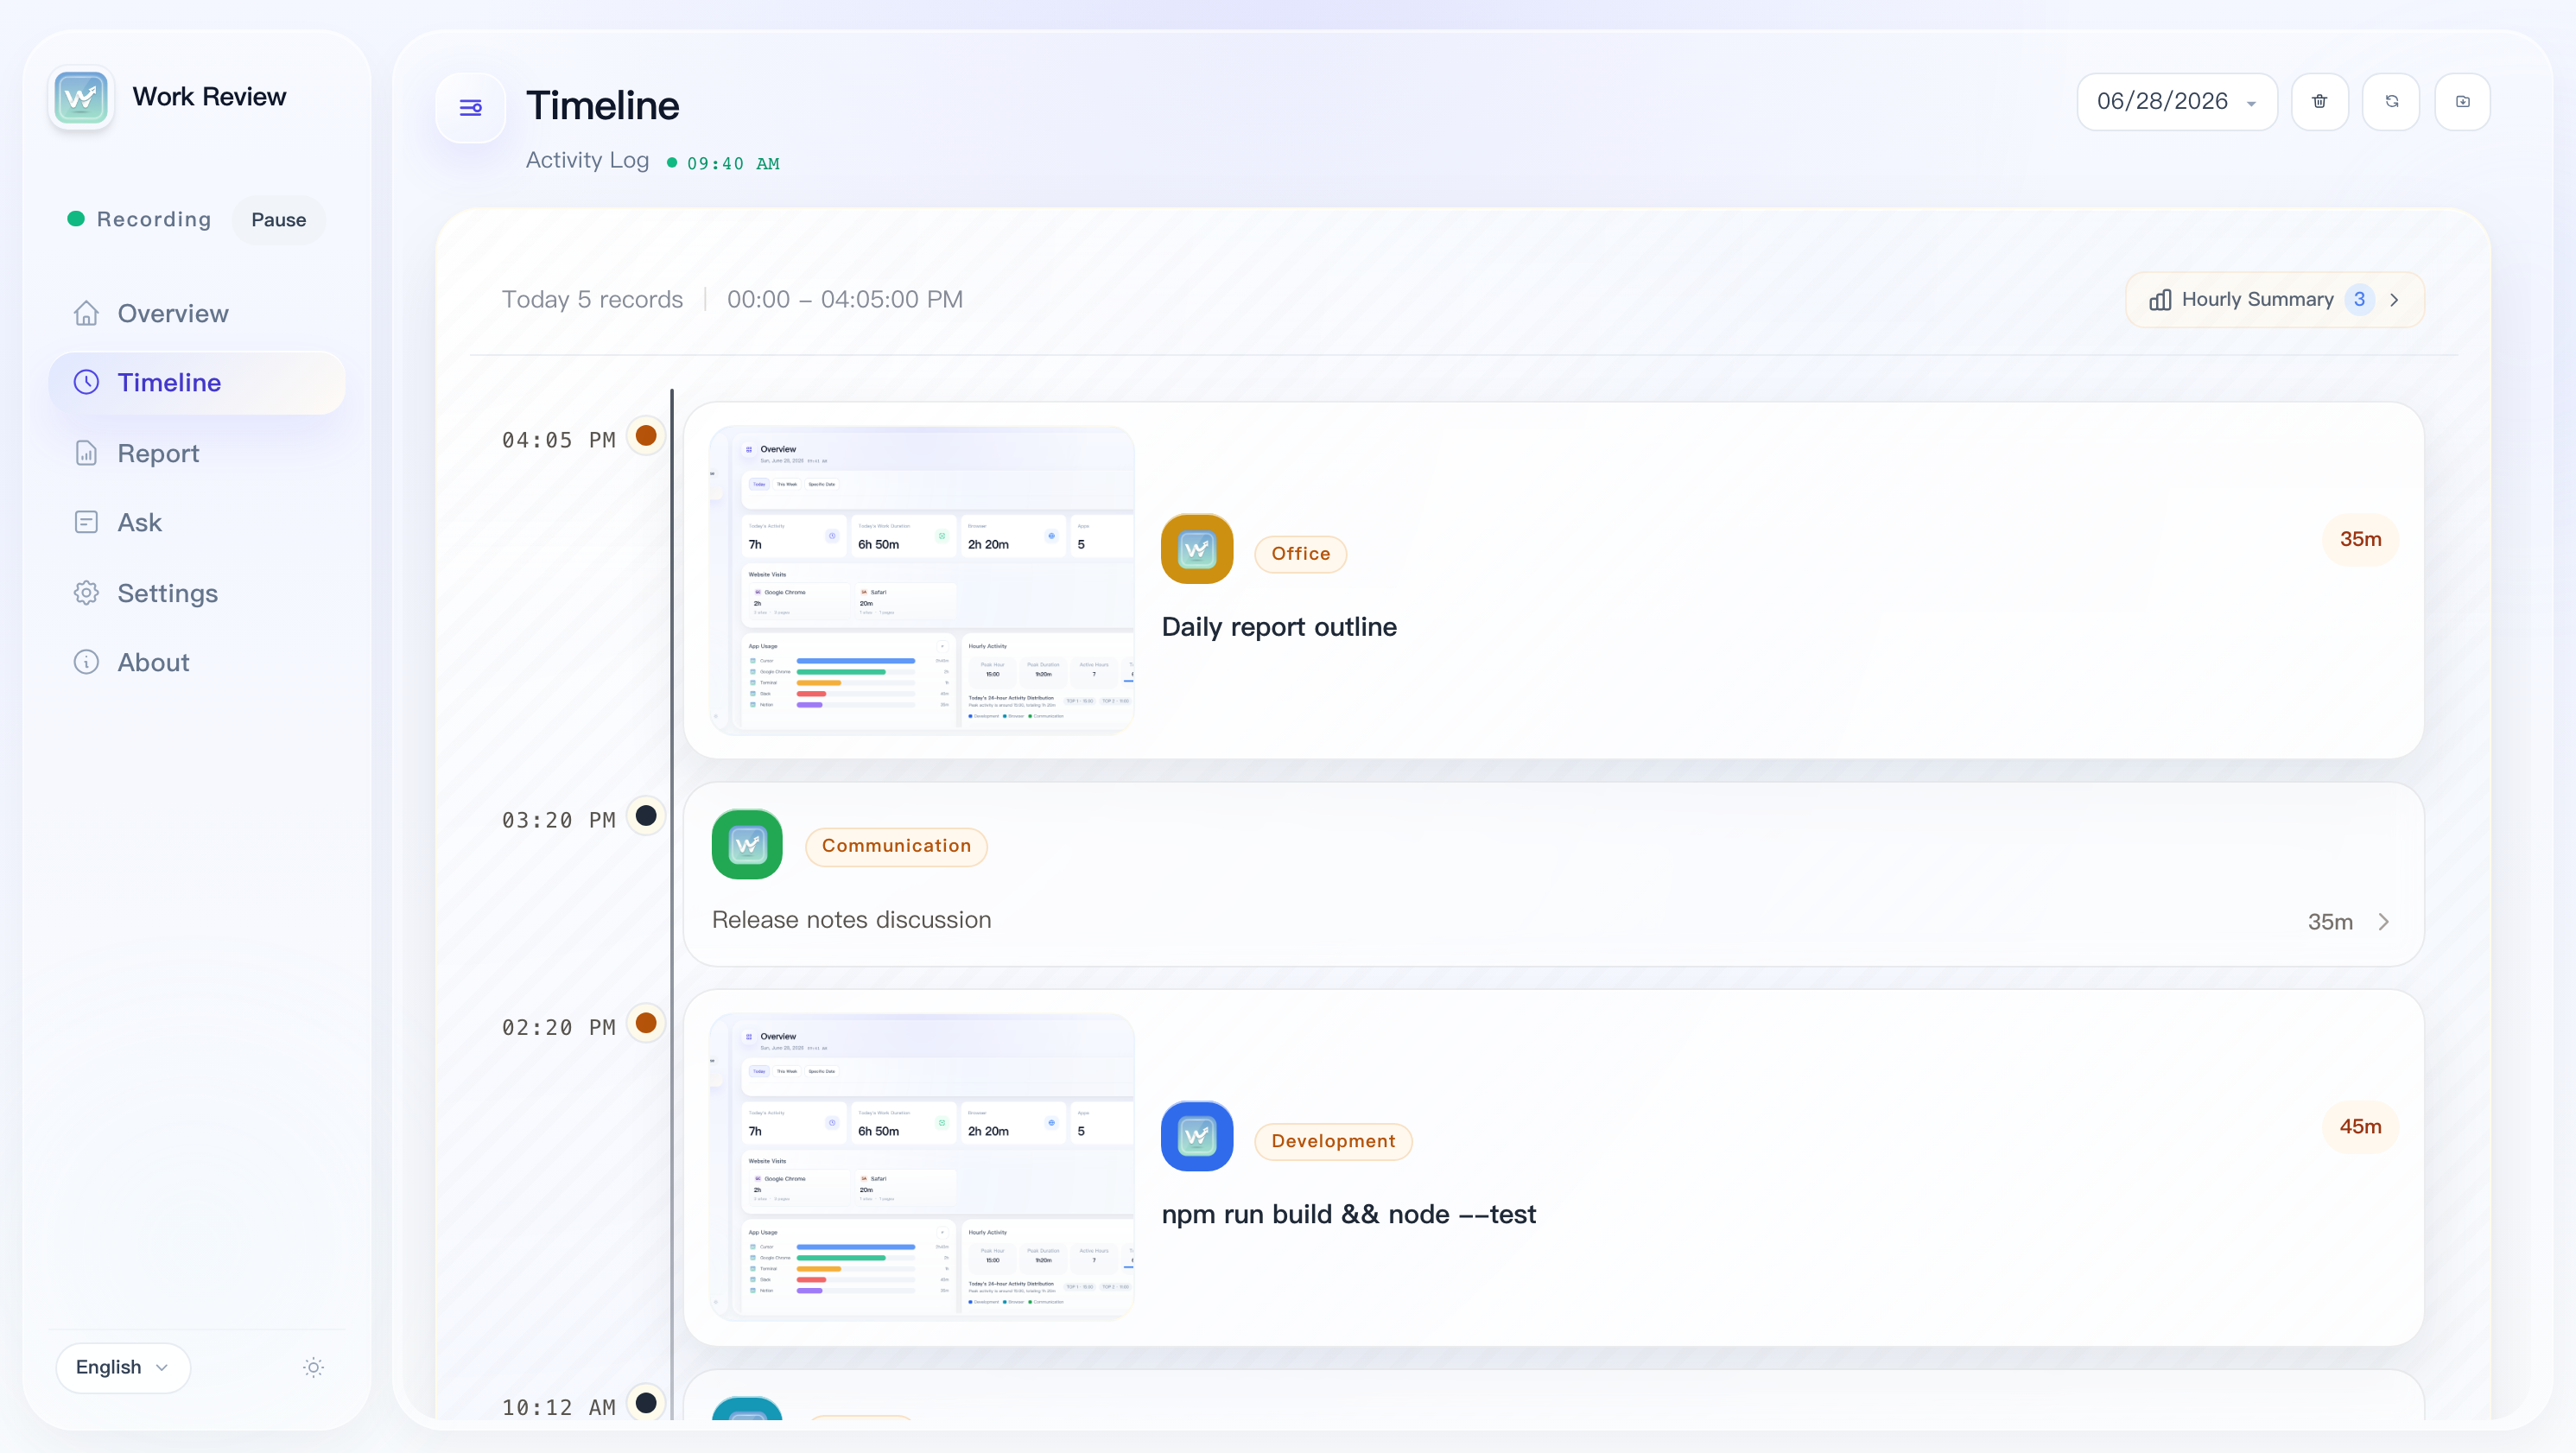The height and width of the screenshot is (1453, 2576).
Task: Click 'npm run build && node --test' title
Action: pos(1348,1214)
